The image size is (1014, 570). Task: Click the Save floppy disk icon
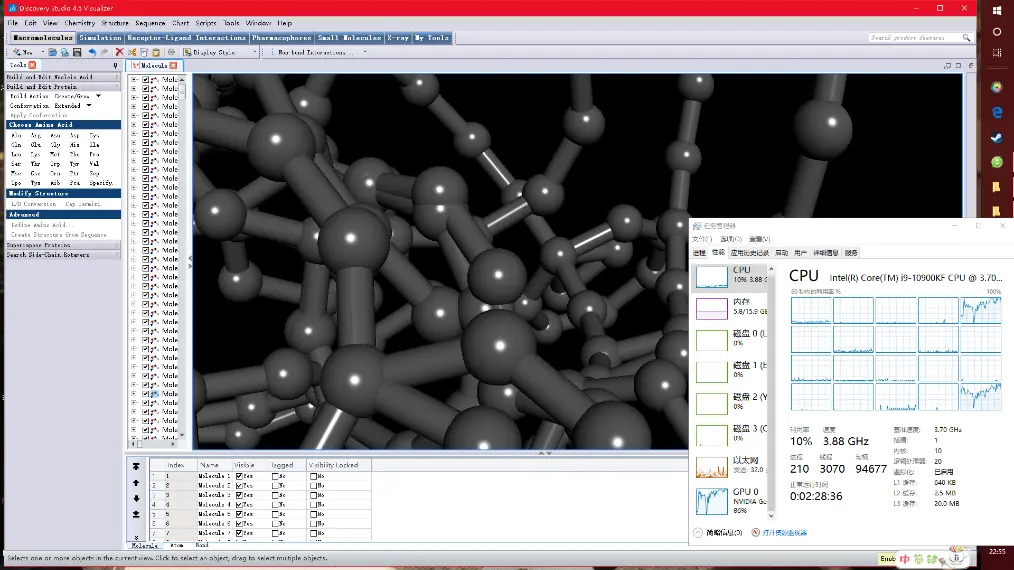pos(77,52)
